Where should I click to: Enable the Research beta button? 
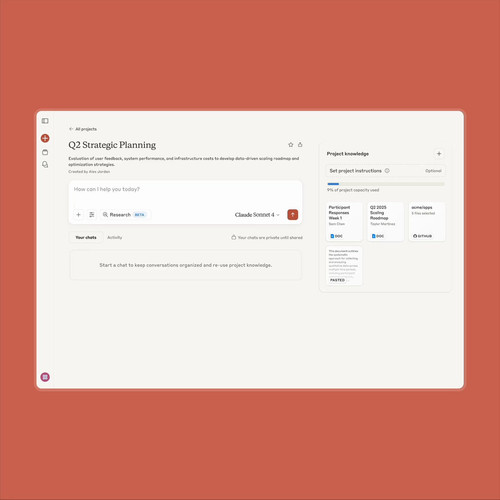tap(124, 215)
